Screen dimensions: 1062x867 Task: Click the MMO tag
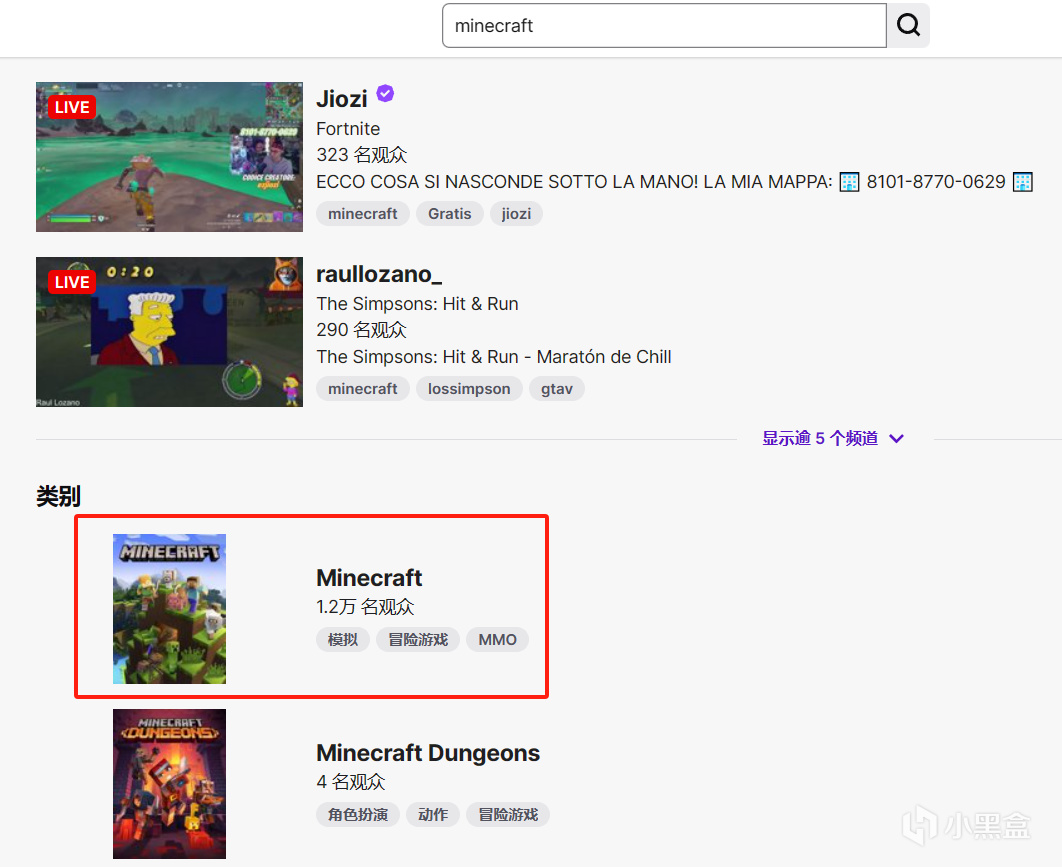[x=498, y=639]
